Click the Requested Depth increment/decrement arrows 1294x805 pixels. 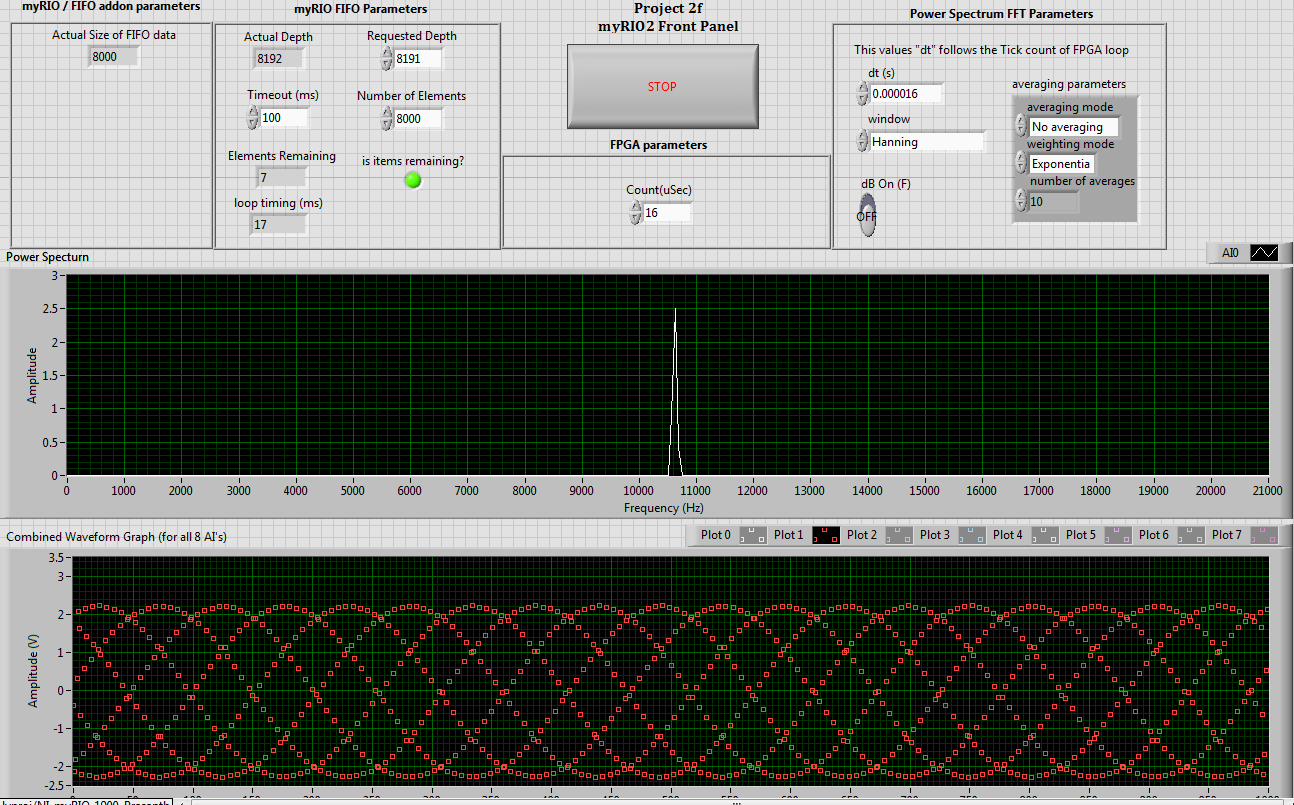coord(387,59)
